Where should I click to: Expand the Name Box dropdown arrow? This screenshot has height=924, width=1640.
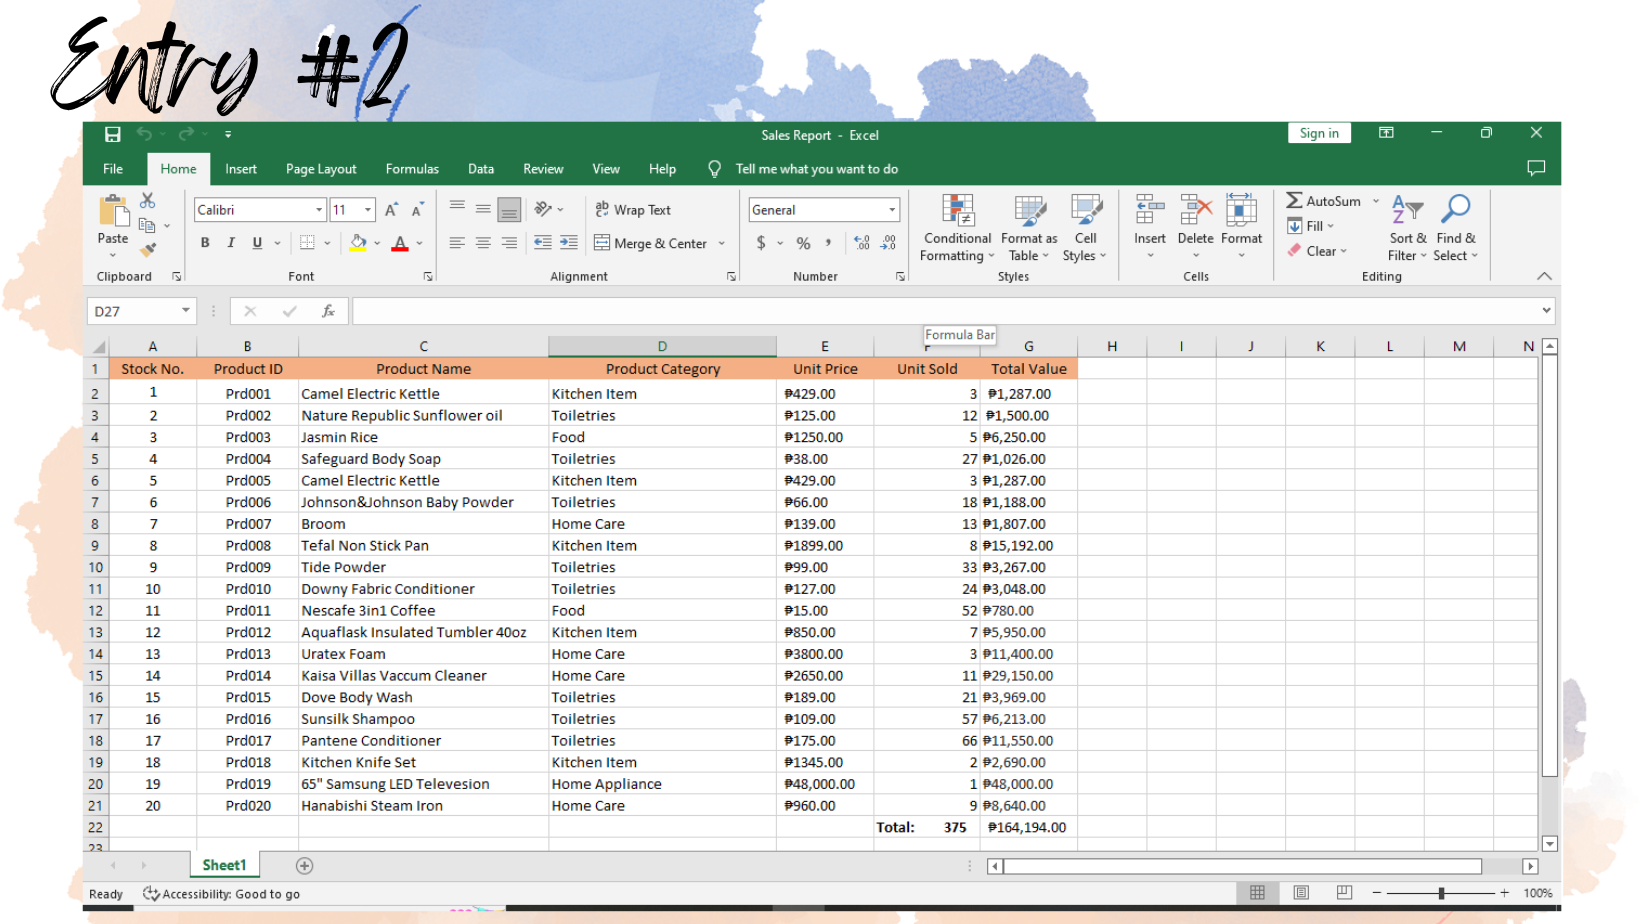pos(186,311)
